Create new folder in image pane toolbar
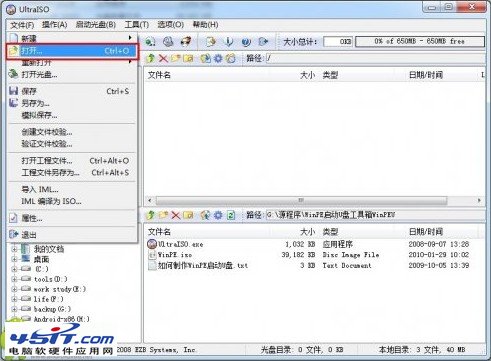This screenshot has width=491, height=361. [x=176, y=59]
